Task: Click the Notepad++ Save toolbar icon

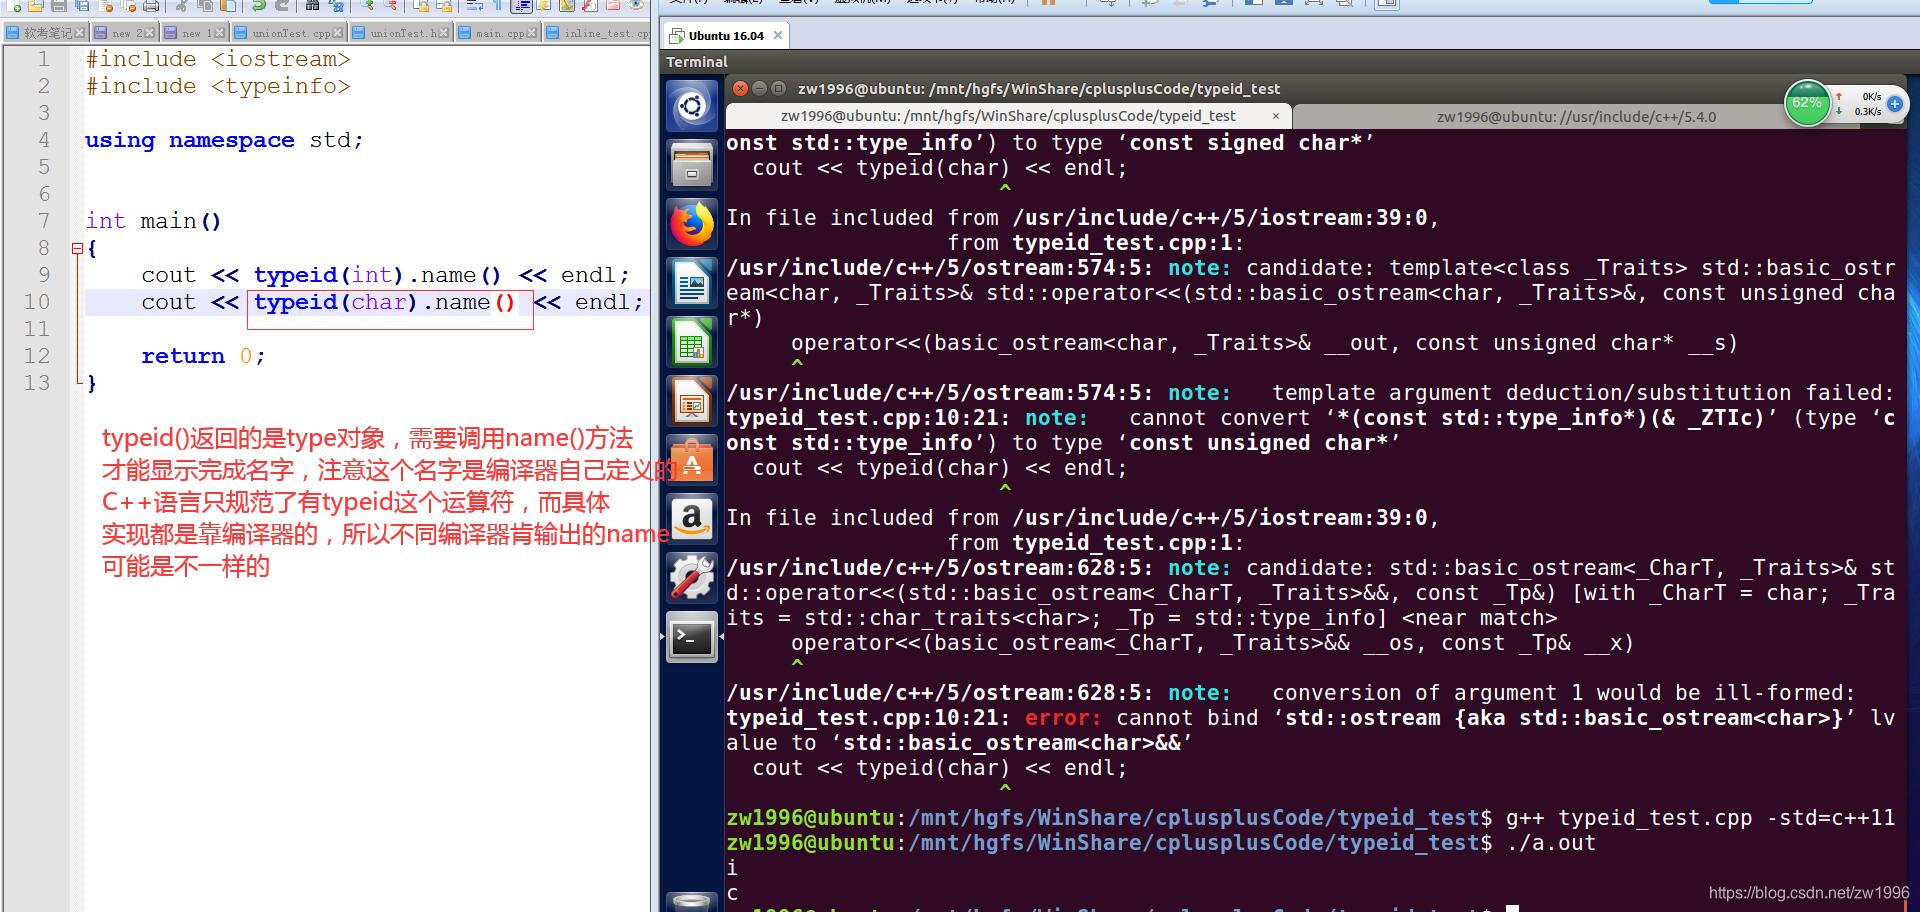Action: (x=59, y=5)
